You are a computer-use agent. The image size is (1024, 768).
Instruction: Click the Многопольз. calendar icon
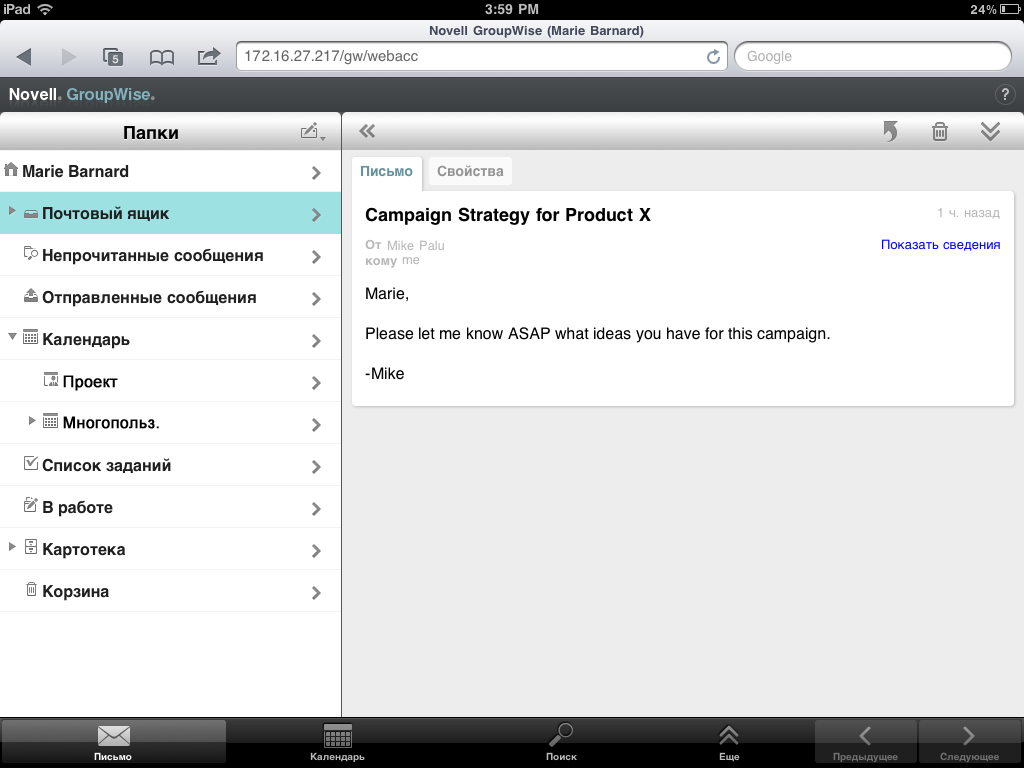pos(51,421)
